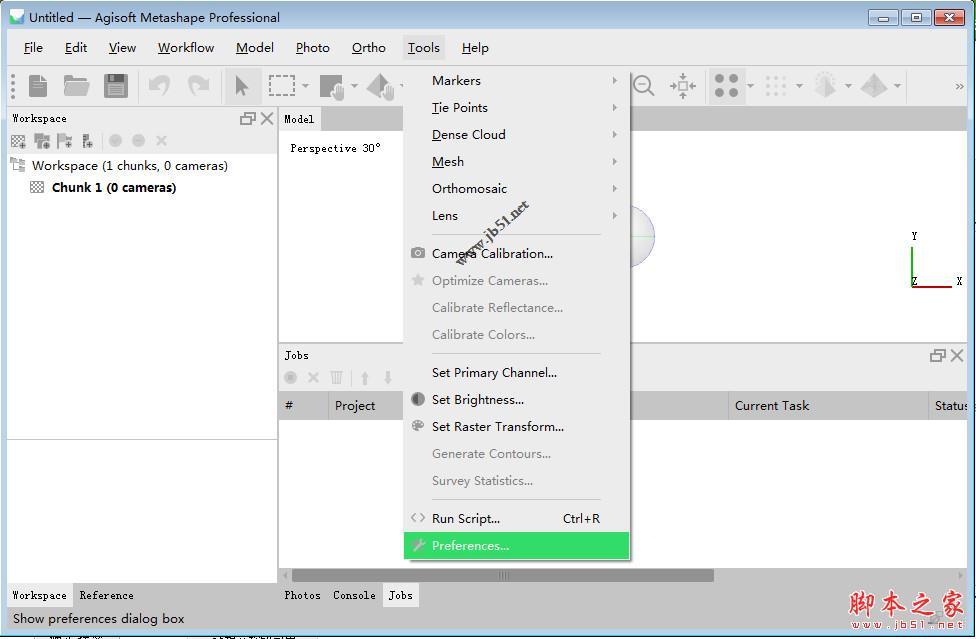Click the Undo arrow in the toolbar
Screen dimensions: 976x639
pos(159,85)
